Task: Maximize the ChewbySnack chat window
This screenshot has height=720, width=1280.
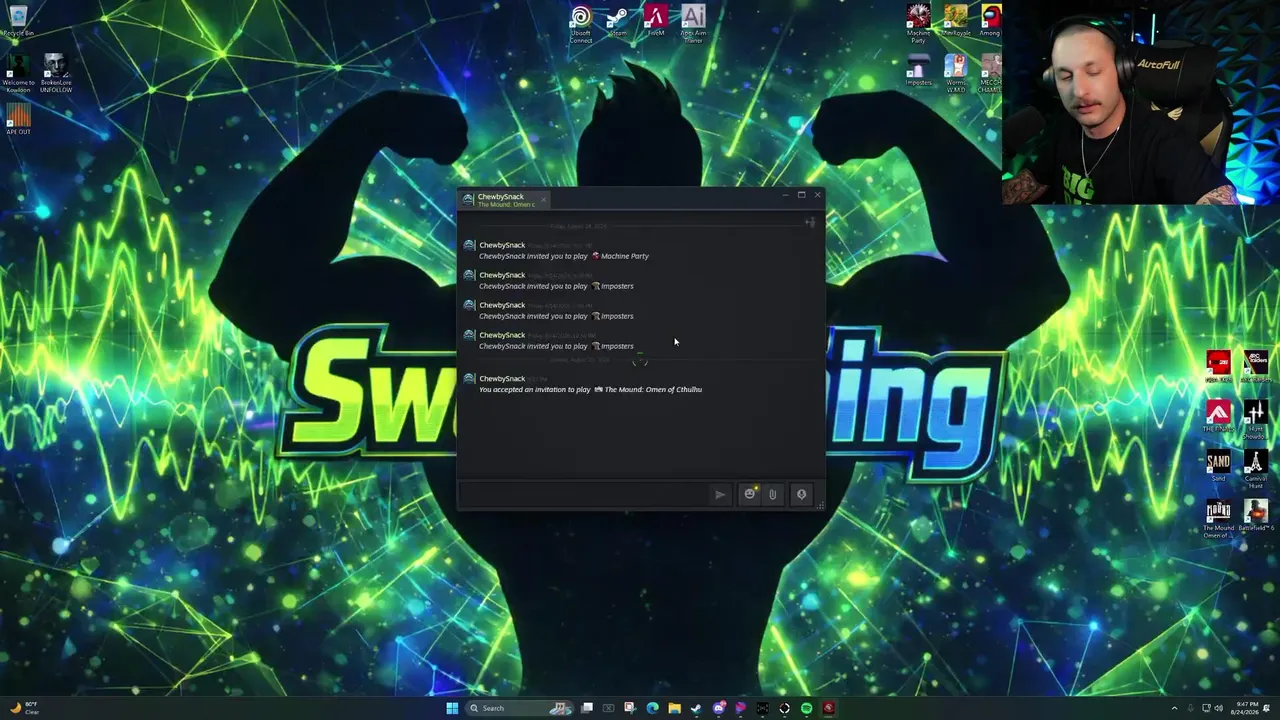Action: point(801,195)
